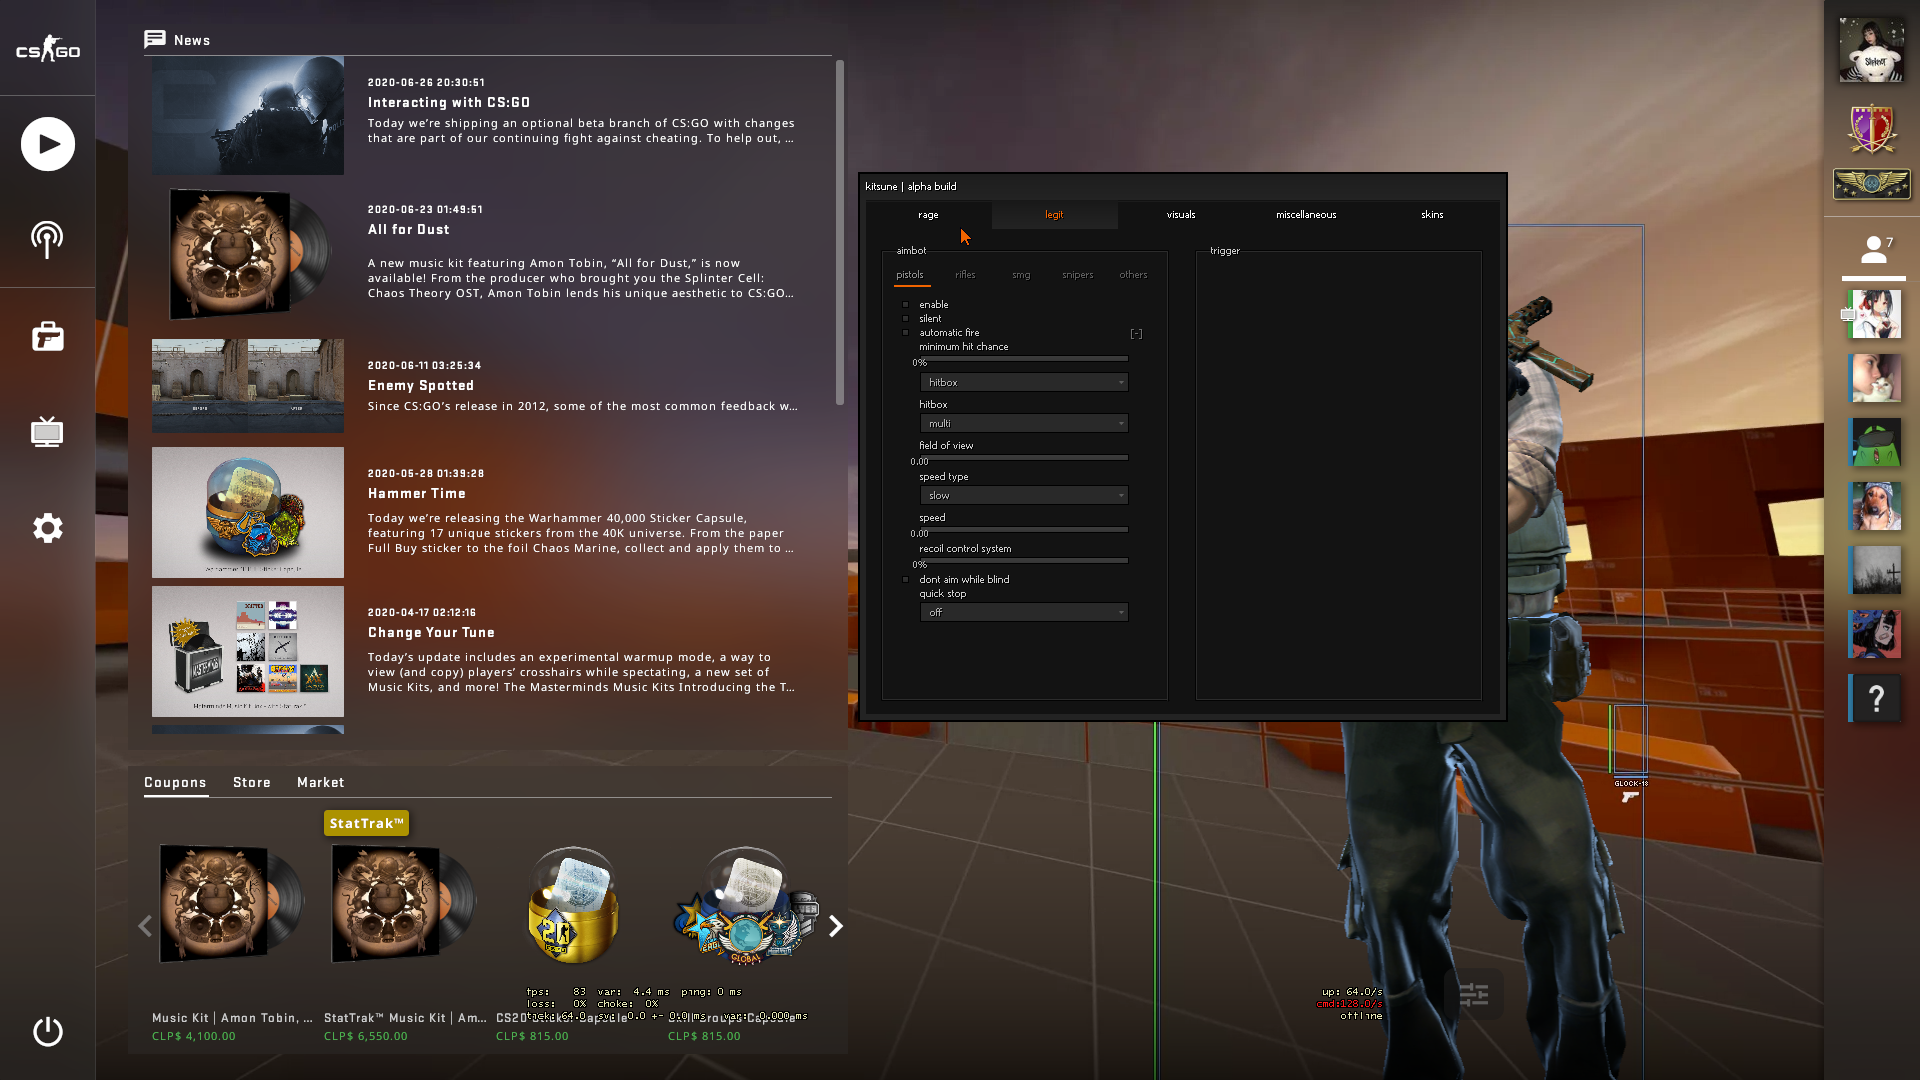
Task: Adjust the field of view slider
Action: 1023,457
